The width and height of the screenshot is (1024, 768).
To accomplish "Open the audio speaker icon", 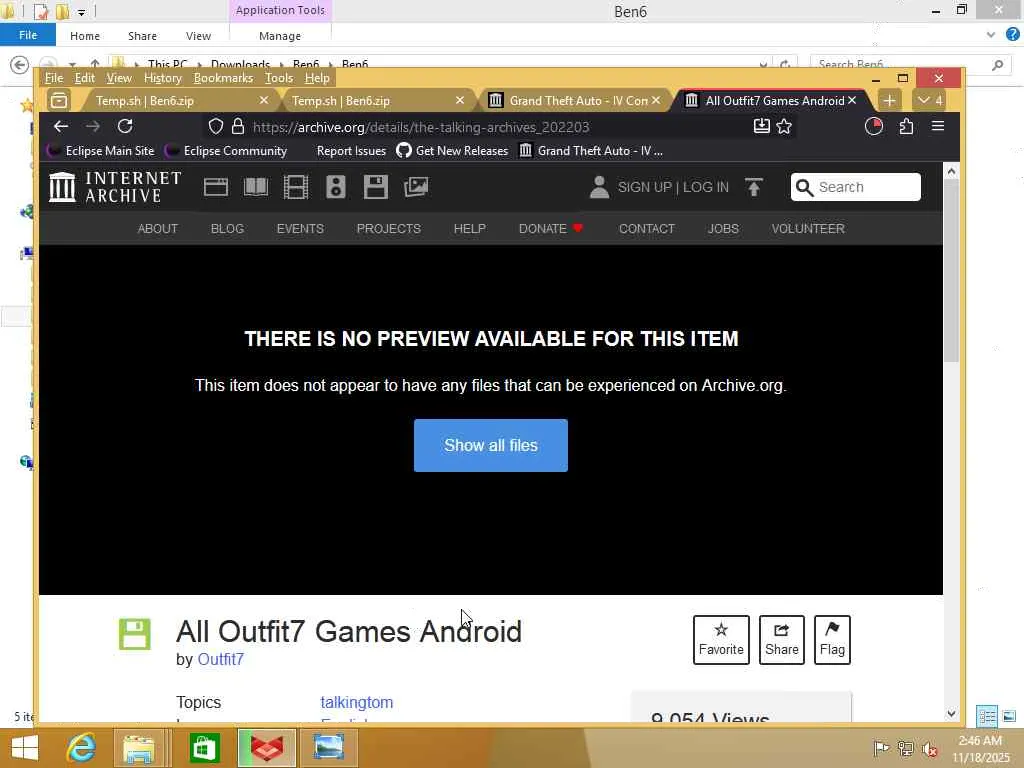I will point(336,187).
